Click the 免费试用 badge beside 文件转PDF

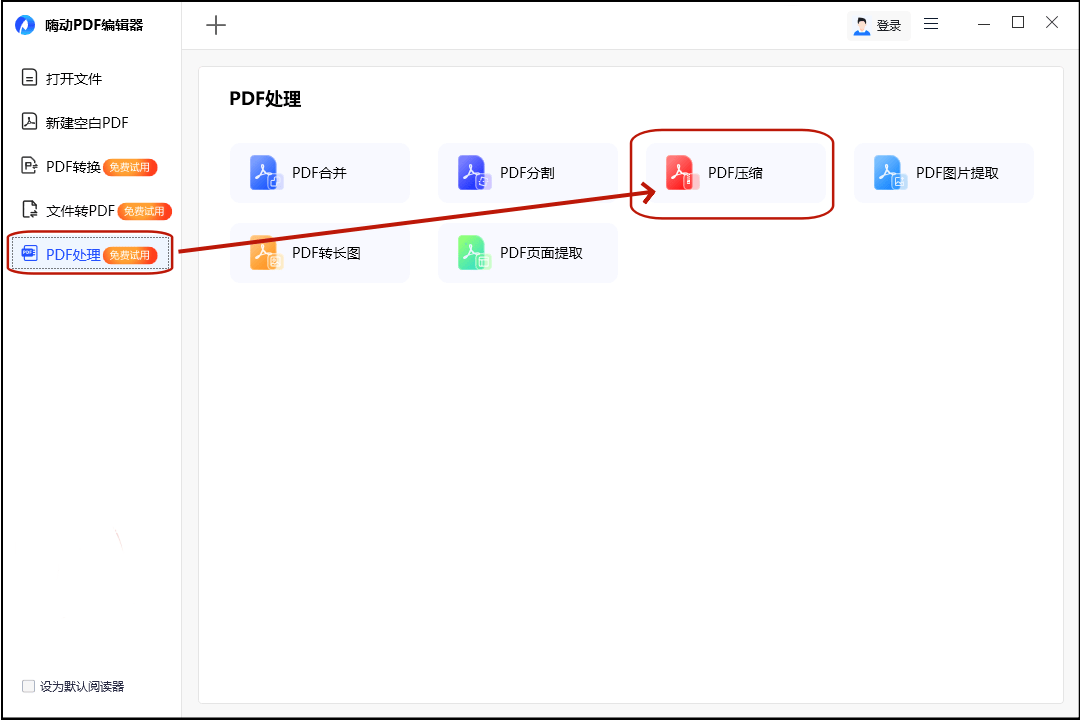[x=145, y=210]
